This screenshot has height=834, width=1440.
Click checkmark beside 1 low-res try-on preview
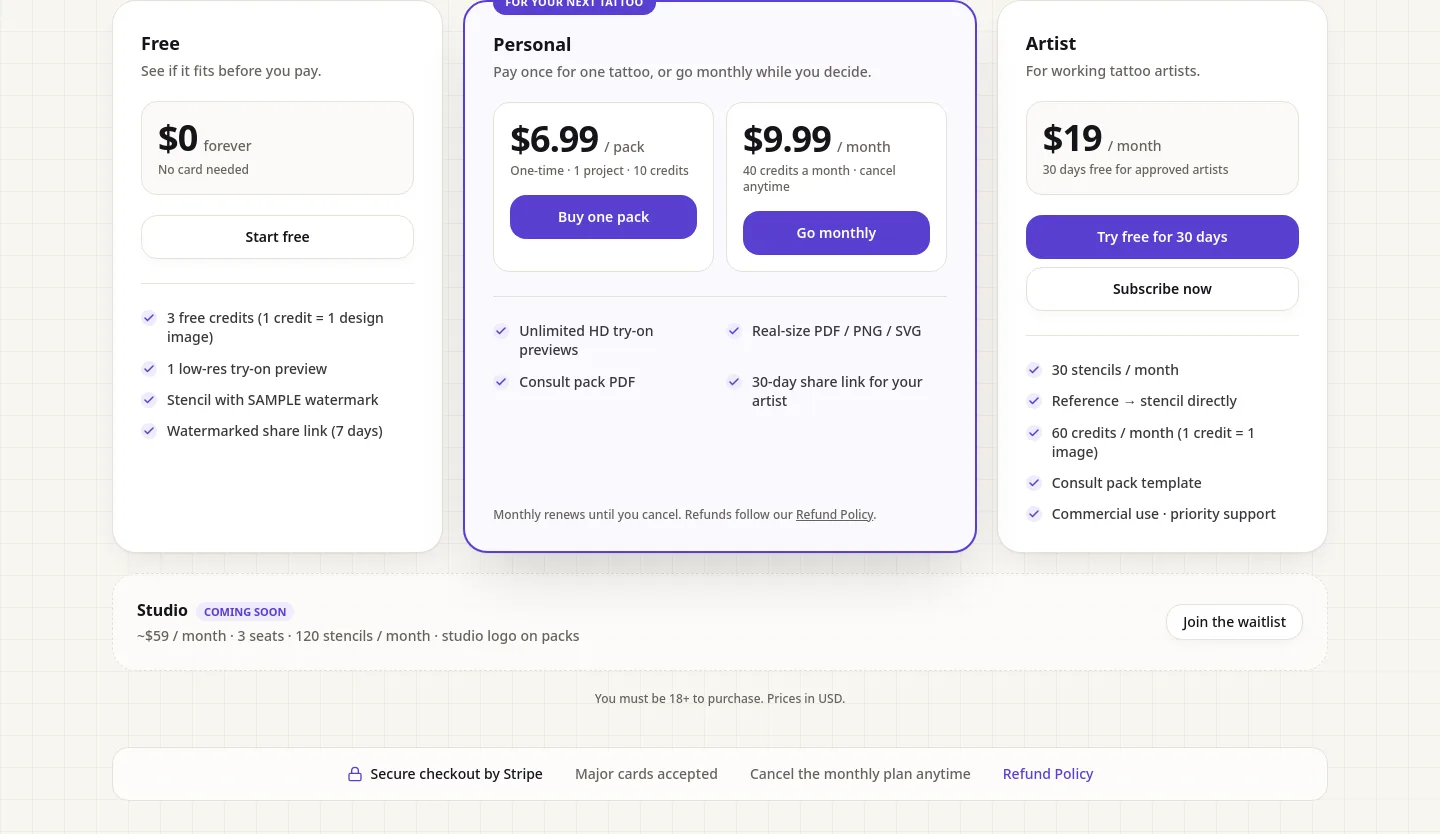pyautogui.click(x=149, y=369)
